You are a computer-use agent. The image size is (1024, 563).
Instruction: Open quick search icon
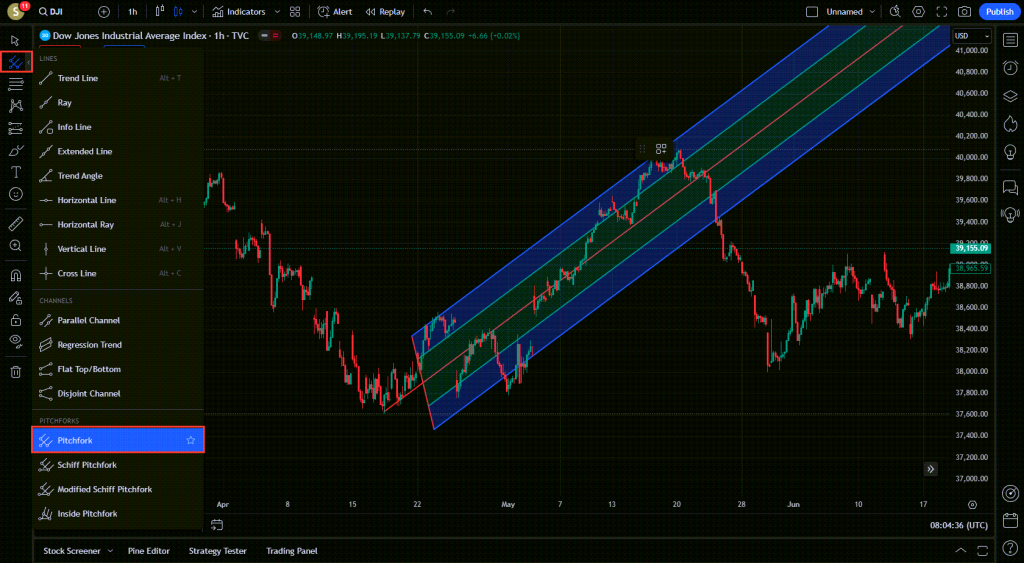(x=895, y=12)
